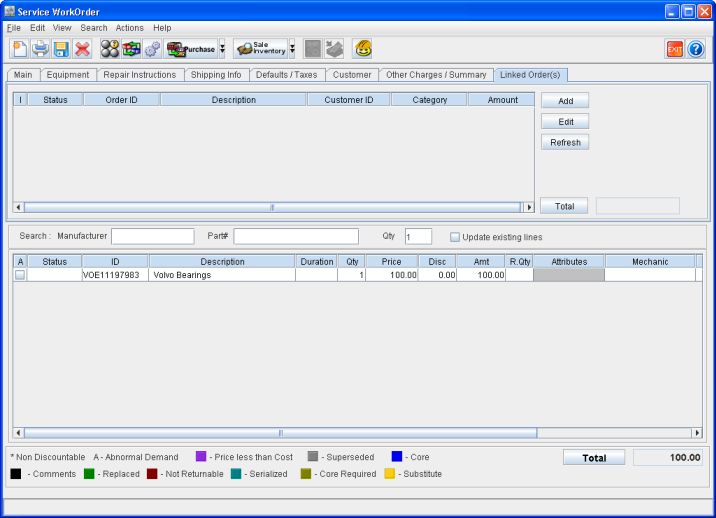716x518 pixels.
Task: Click the Amount column header
Action: click(x=502, y=100)
